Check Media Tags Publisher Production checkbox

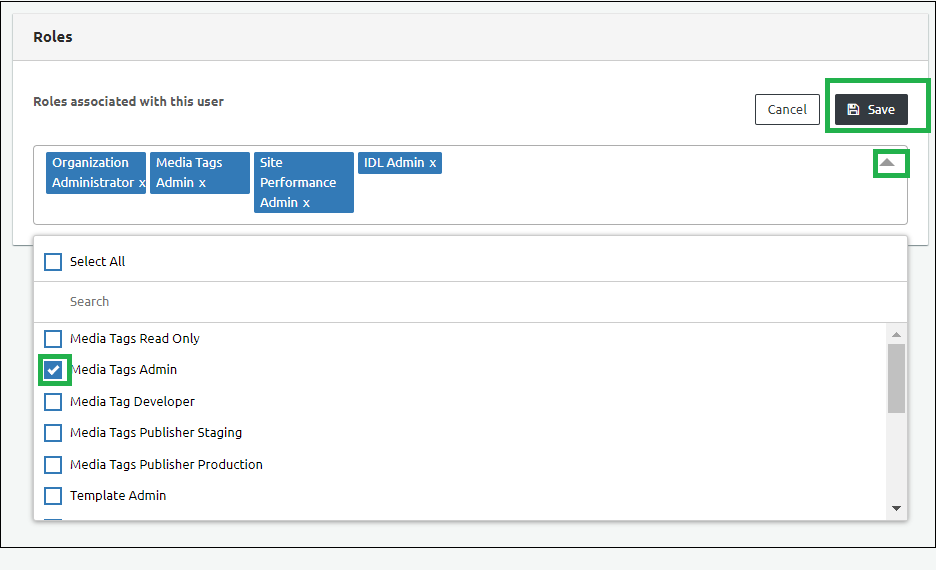click(x=53, y=465)
